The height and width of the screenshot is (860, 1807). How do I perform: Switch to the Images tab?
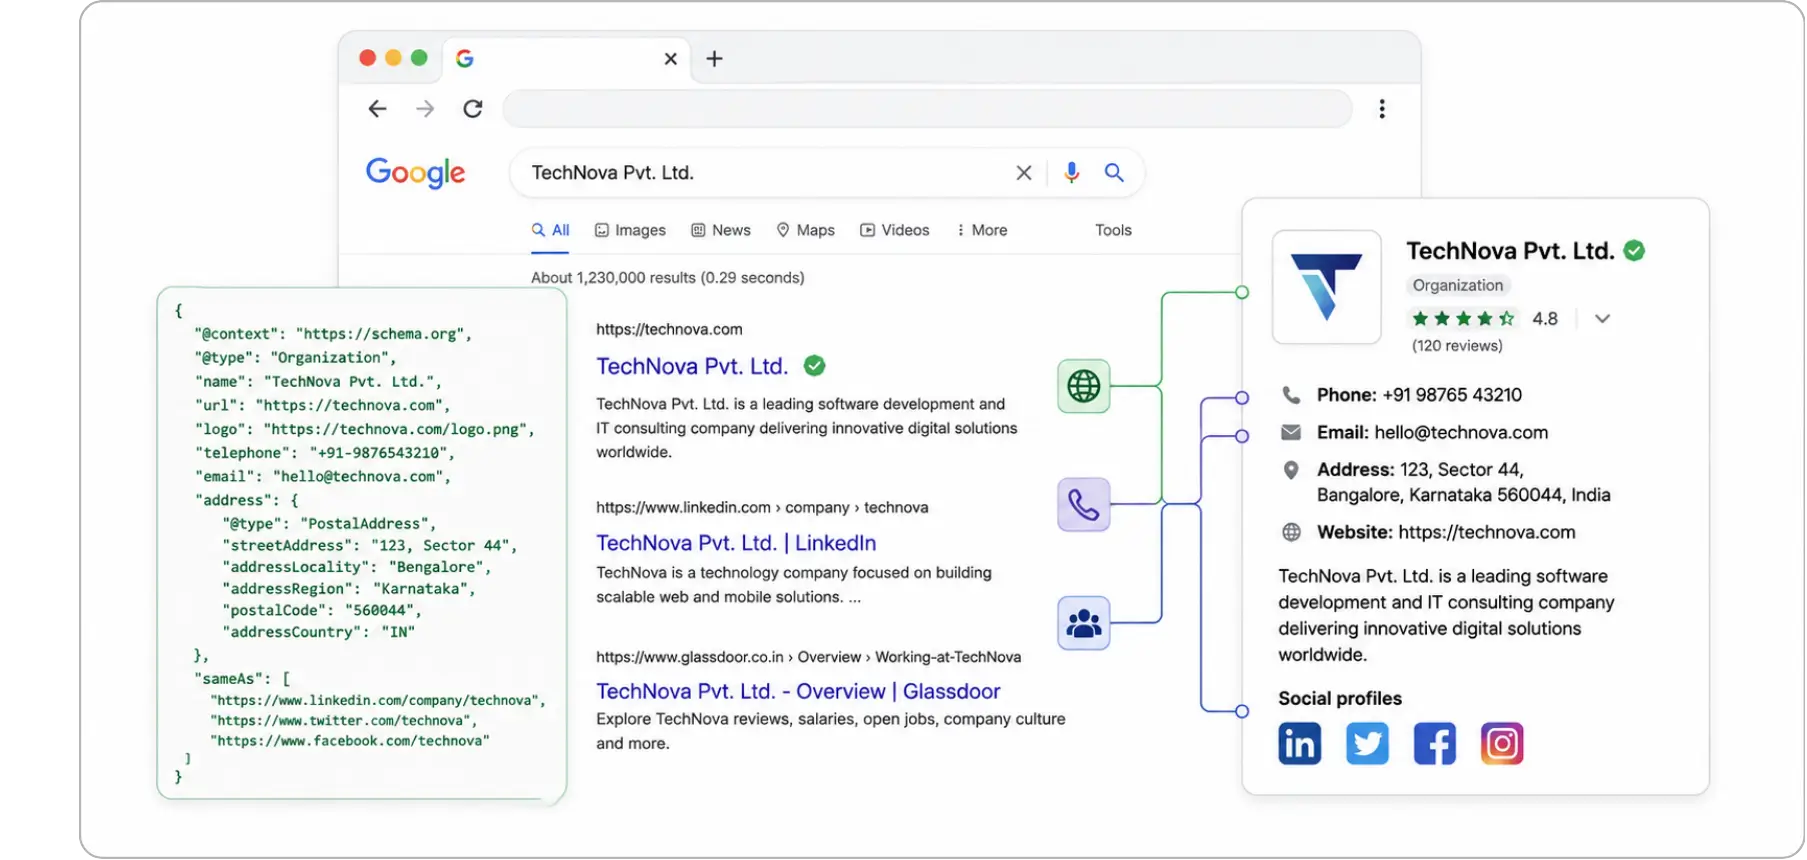point(630,230)
